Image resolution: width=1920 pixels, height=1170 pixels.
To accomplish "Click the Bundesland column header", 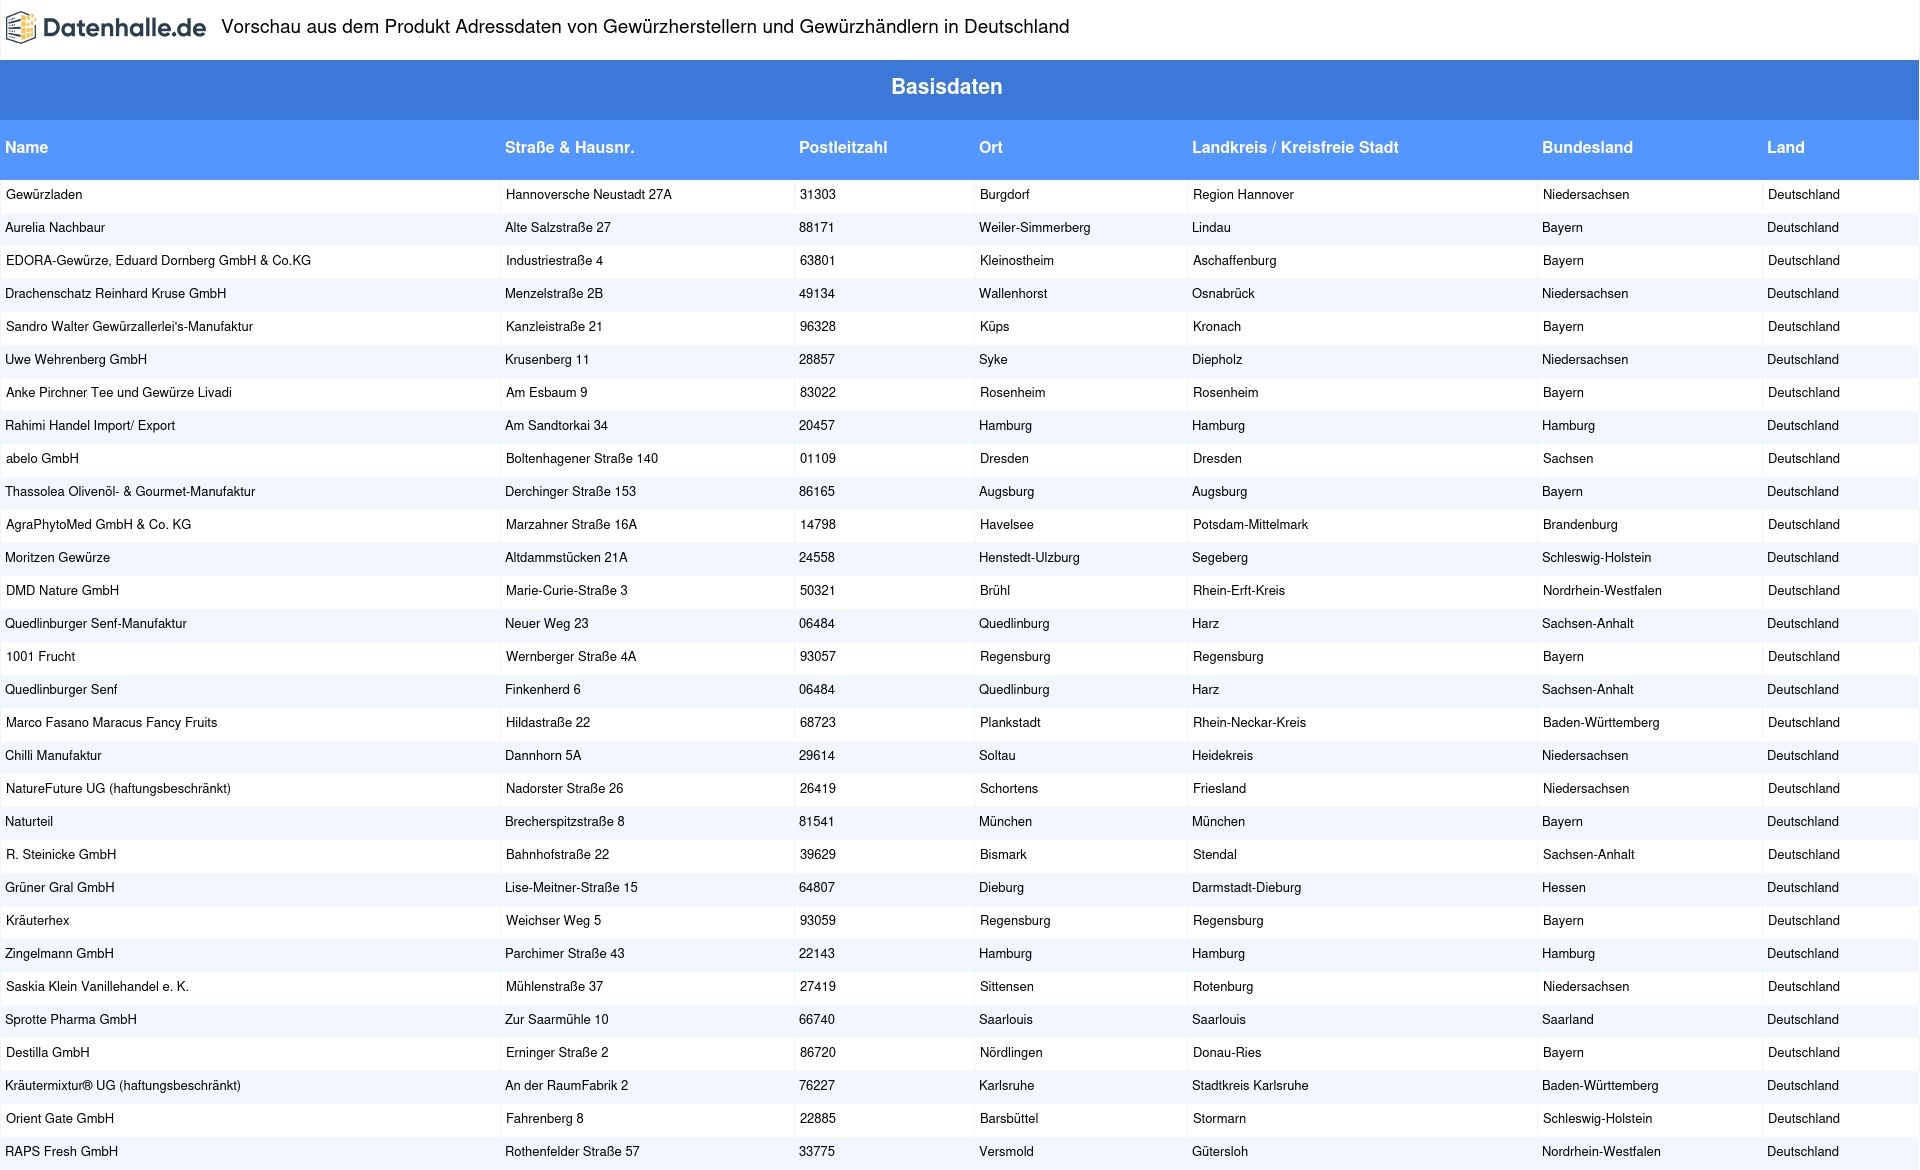I will pos(1587,148).
